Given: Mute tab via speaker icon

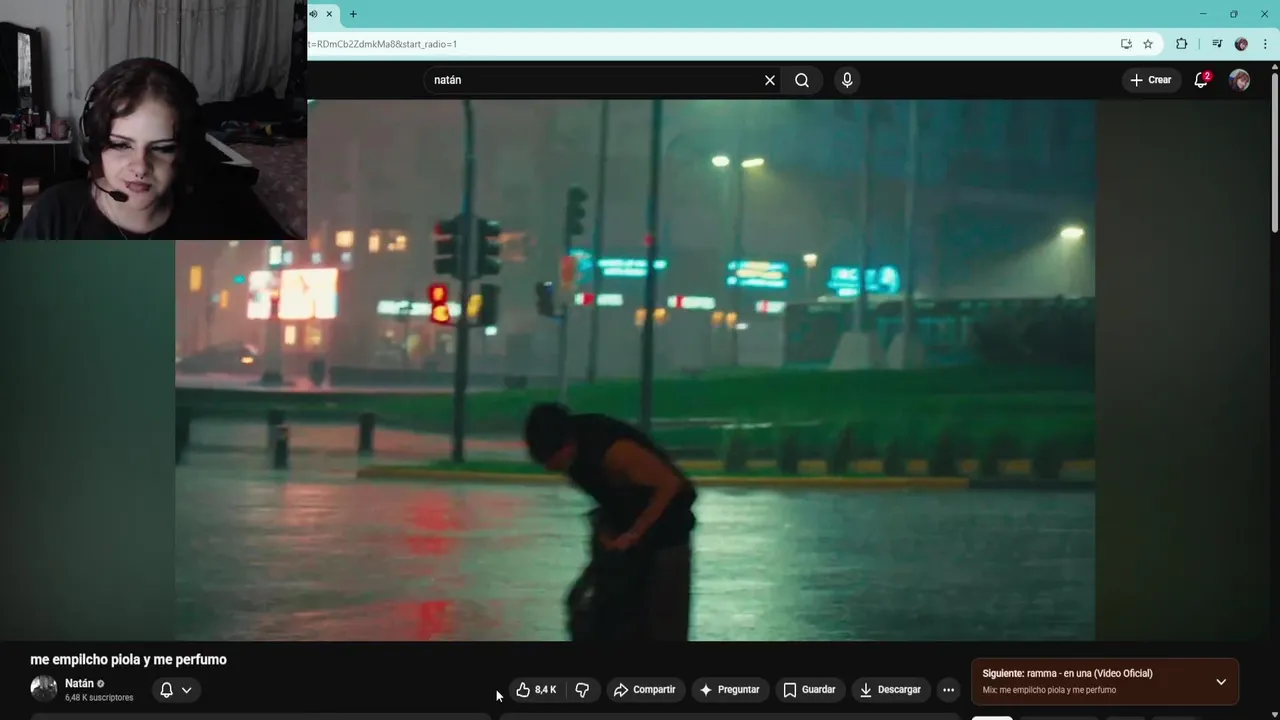Looking at the screenshot, I should (313, 14).
